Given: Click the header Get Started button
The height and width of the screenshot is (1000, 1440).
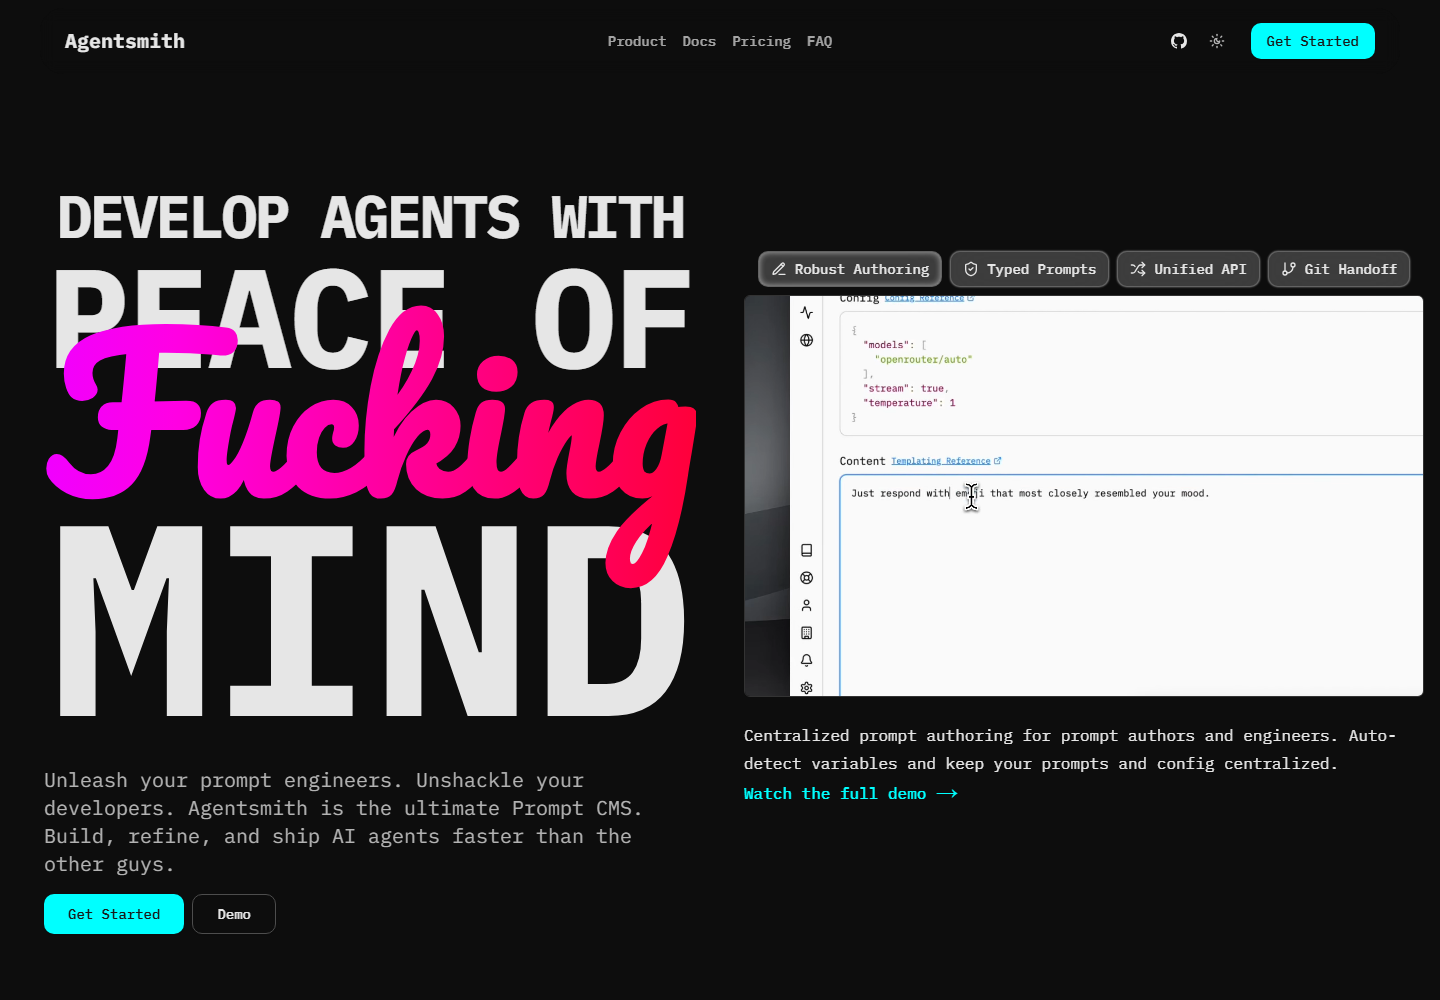Looking at the screenshot, I should pyautogui.click(x=1313, y=41).
